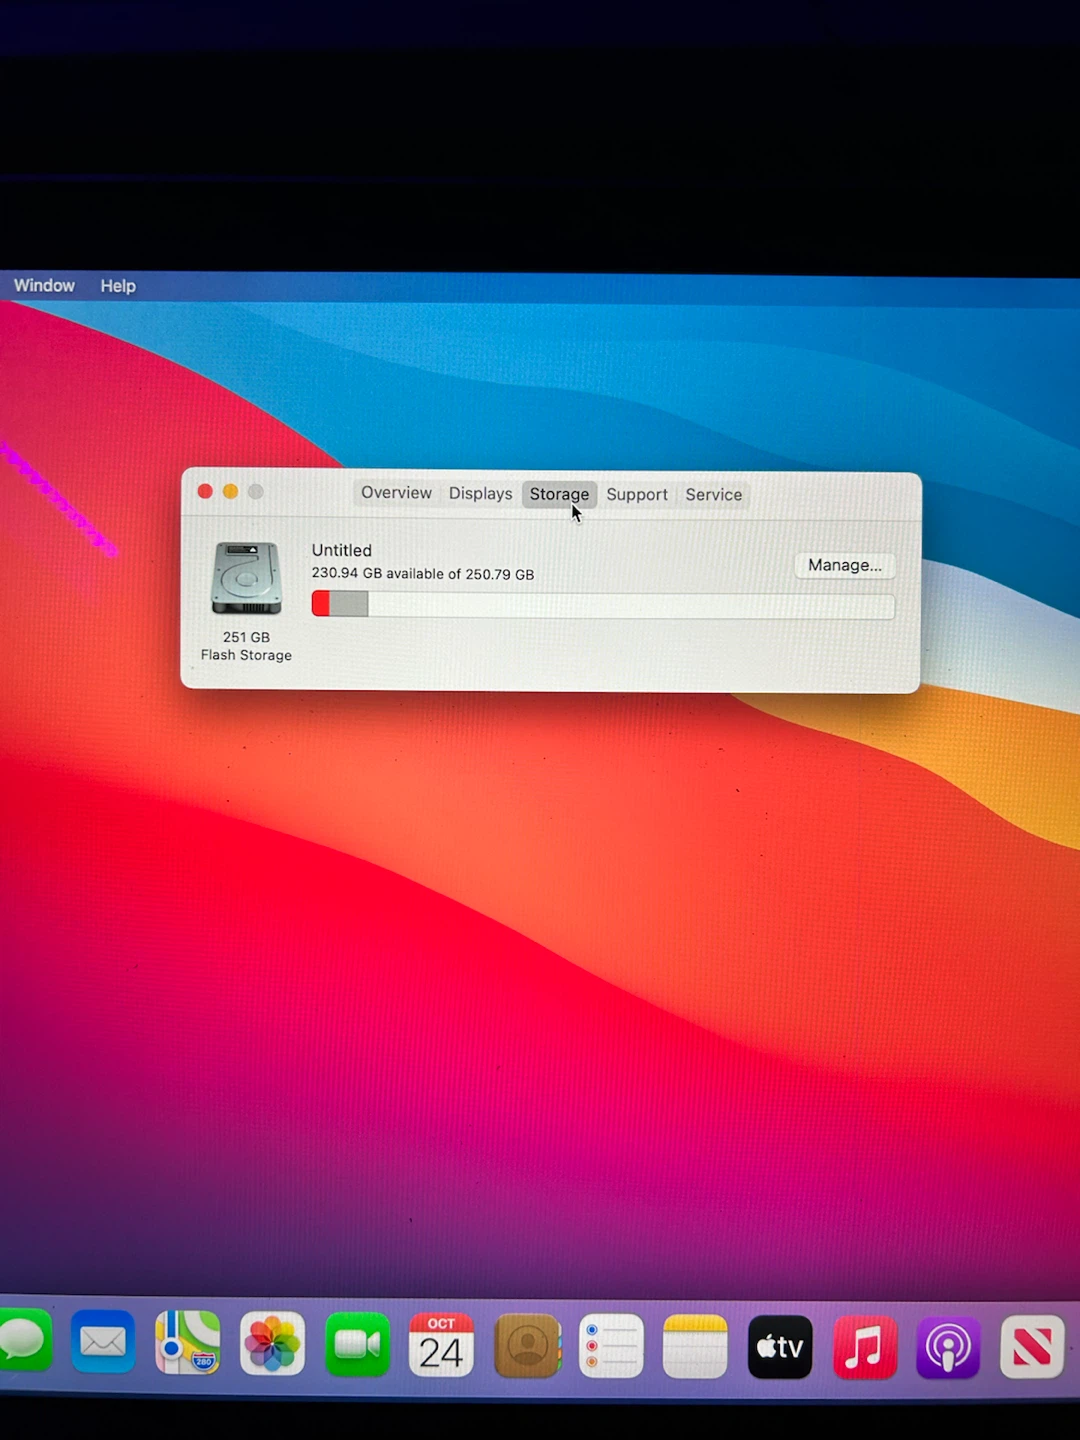Open the Support tab
The width and height of the screenshot is (1080, 1440).
[x=637, y=495]
